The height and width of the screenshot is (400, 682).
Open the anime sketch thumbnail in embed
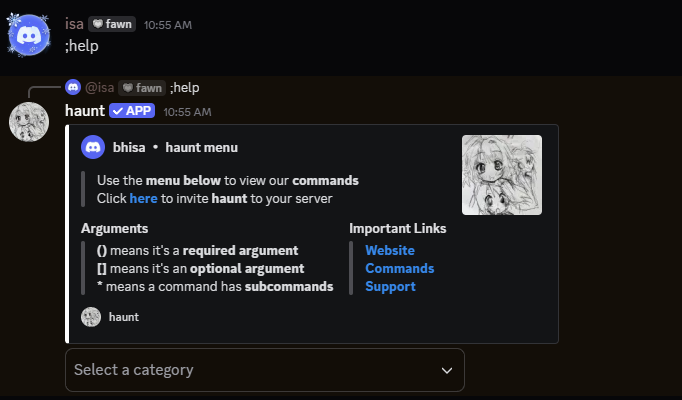(x=502, y=175)
